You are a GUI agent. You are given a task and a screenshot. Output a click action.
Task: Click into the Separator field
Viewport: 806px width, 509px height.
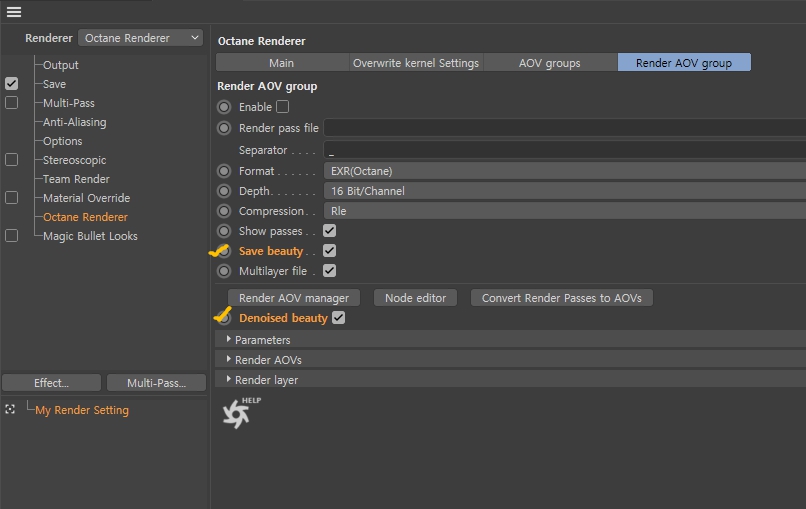pyautogui.click(x=564, y=150)
